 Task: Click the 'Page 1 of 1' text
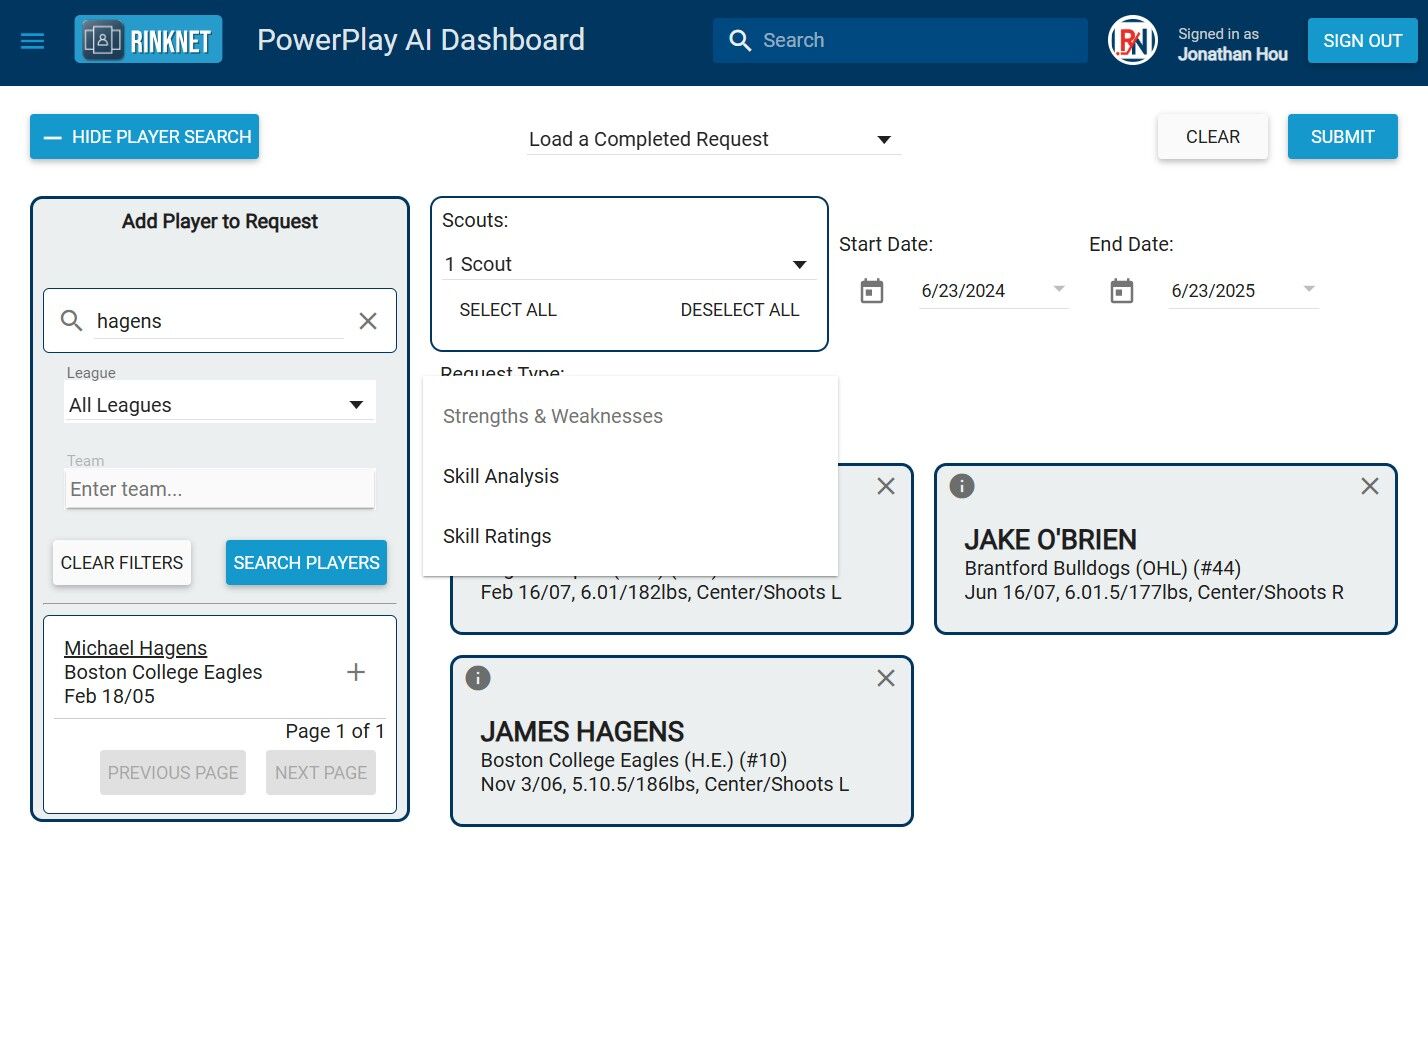pos(335,731)
